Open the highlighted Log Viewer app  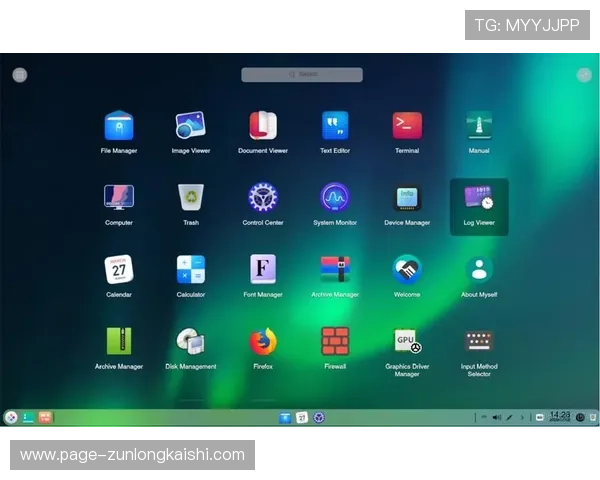[479, 199]
